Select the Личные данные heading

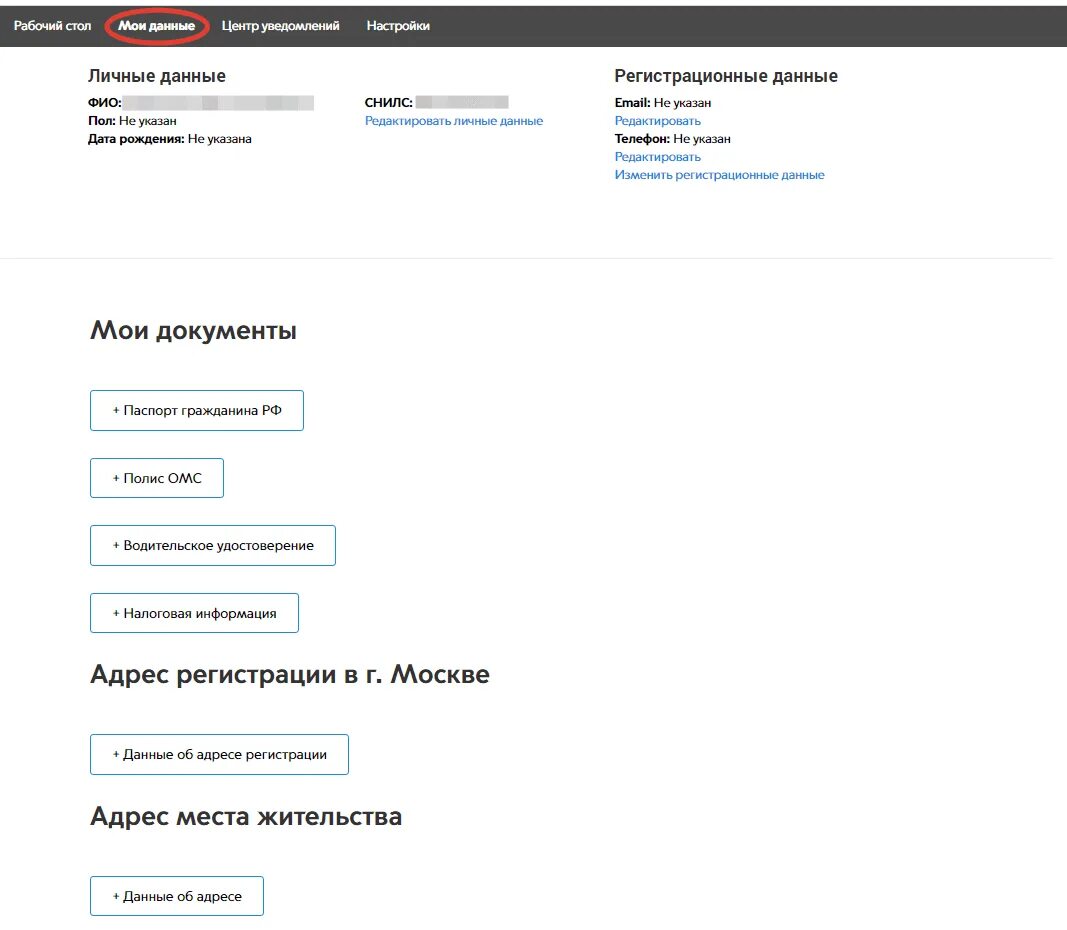[157, 76]
